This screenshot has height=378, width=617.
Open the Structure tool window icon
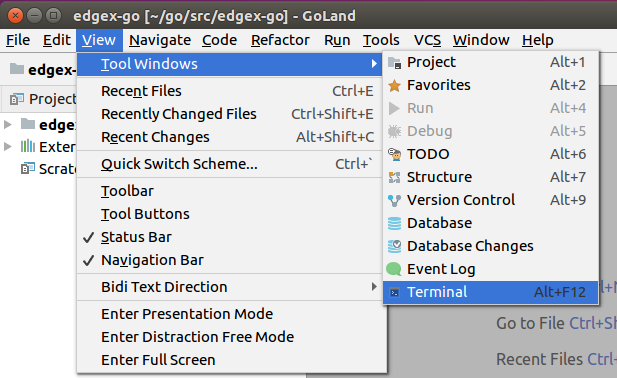pyautogui.click(x=394, y=177)
